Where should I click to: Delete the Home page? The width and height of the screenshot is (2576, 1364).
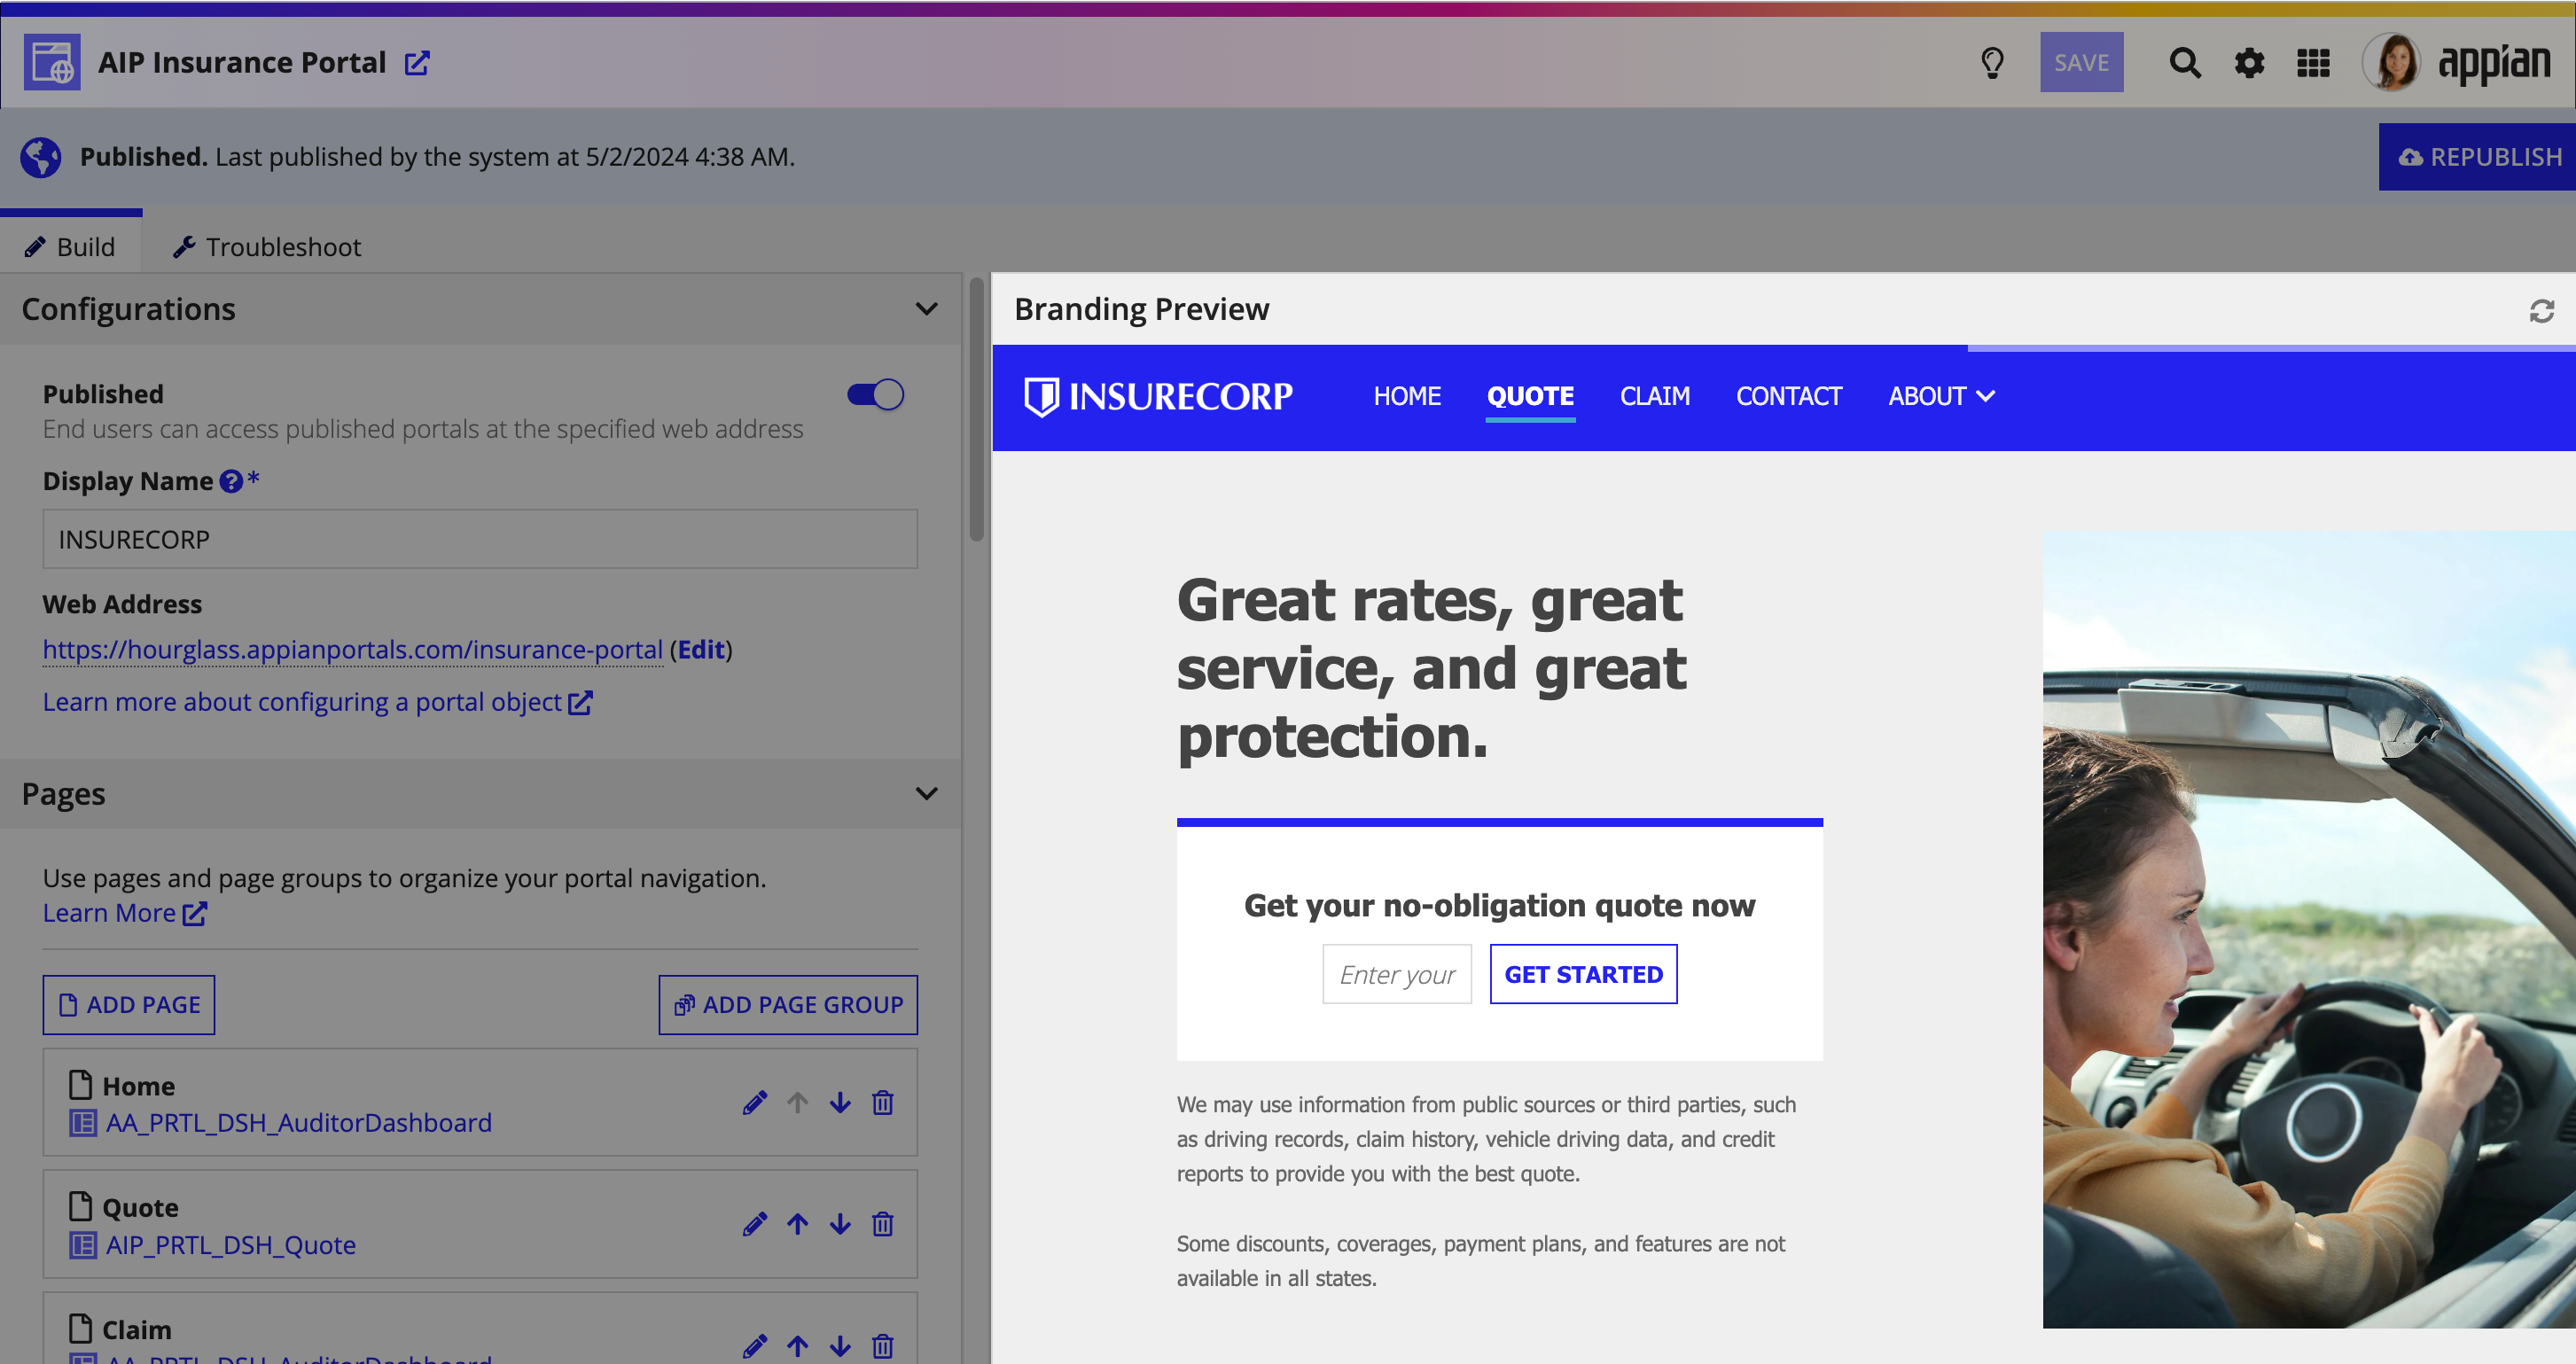pyautogui.click(x=882, y=1102)
